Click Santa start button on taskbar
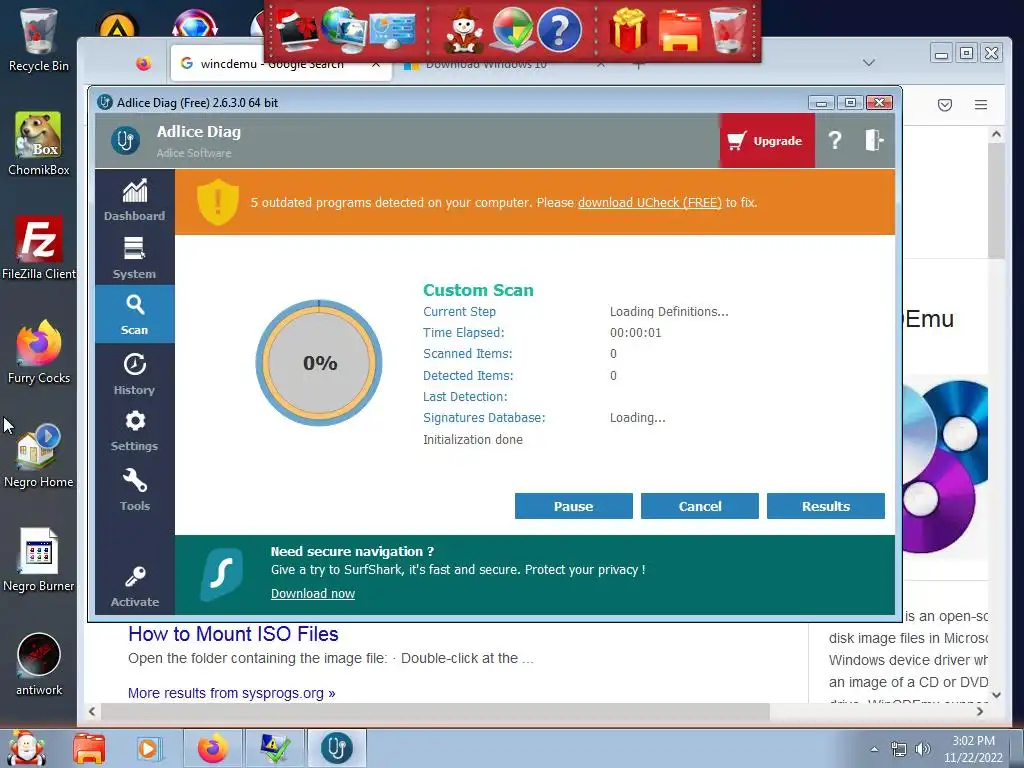The width and height of the screenshot is (1024, 768). coord(25,748)
